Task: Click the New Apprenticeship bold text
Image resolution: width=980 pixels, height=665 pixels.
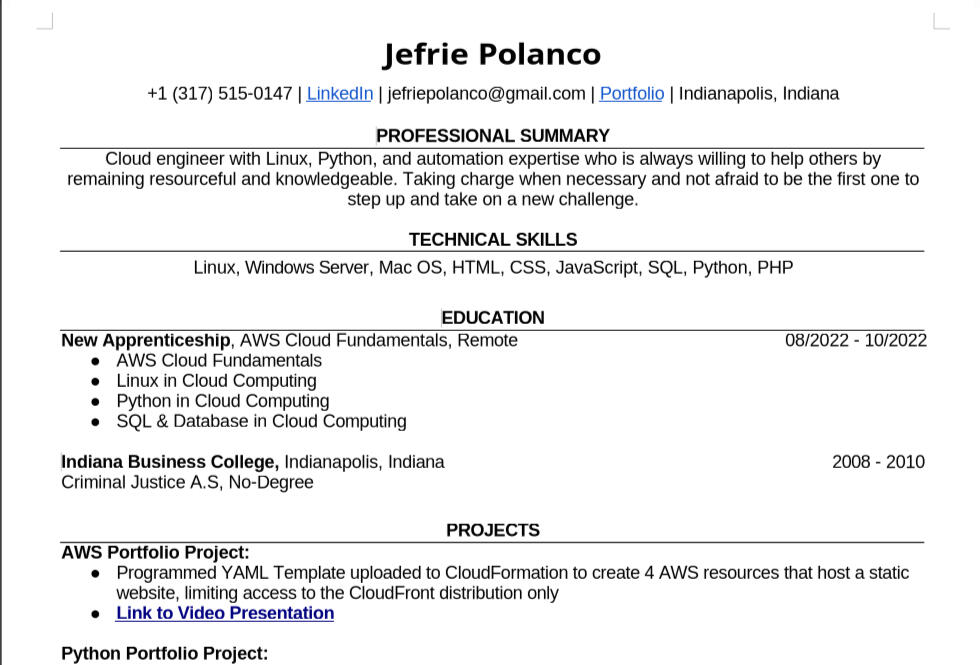Action: pos(146,340)
